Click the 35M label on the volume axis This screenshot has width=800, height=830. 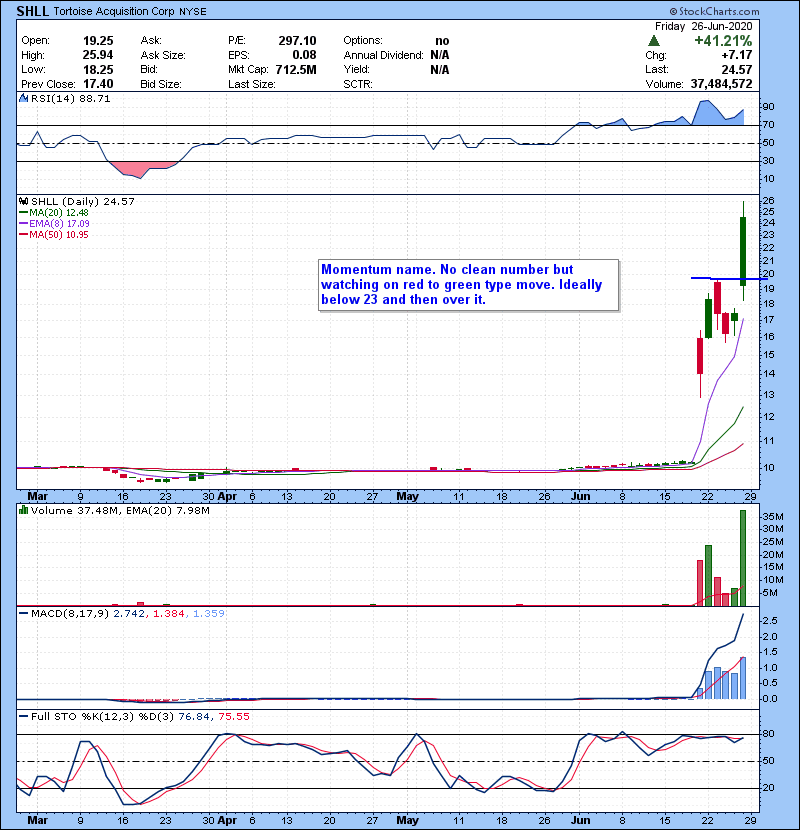coord(772,517)
